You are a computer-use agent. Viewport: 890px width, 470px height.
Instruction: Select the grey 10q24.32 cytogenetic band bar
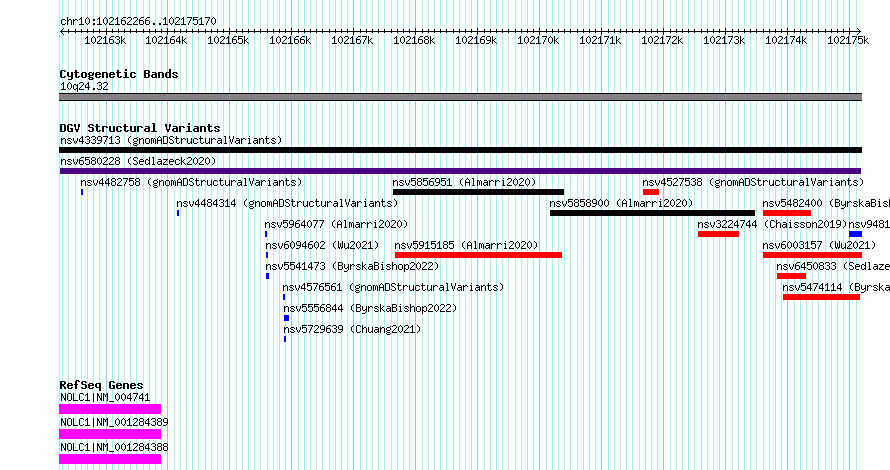click(460, 97)
